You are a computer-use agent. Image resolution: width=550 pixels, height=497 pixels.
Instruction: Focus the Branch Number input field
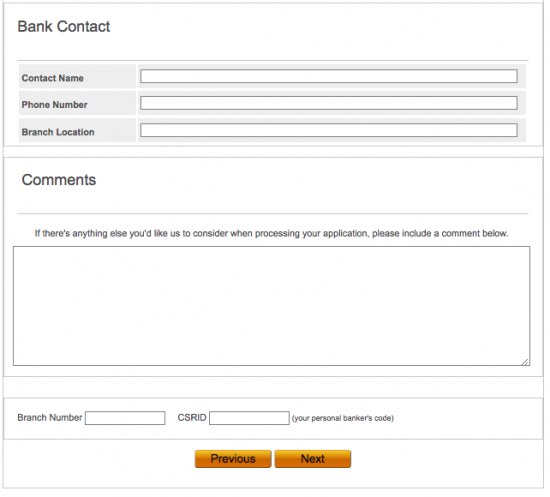click(125, 418)
